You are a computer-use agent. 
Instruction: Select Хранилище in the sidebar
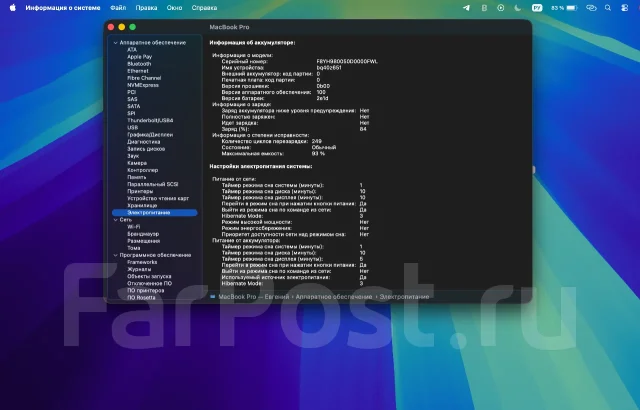pos(142,205)
